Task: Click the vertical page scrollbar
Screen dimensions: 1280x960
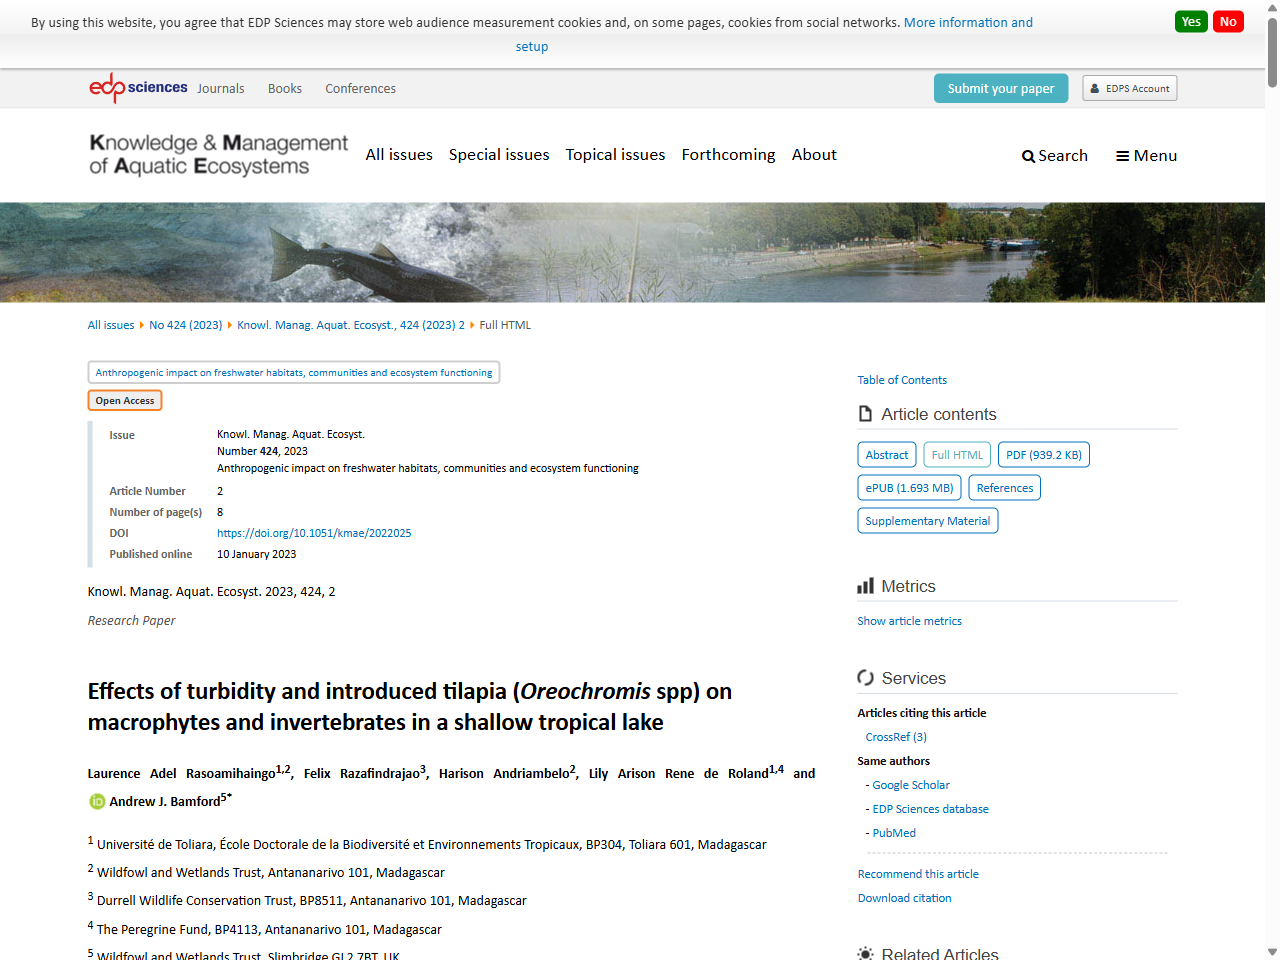Action: [1271, 50]
